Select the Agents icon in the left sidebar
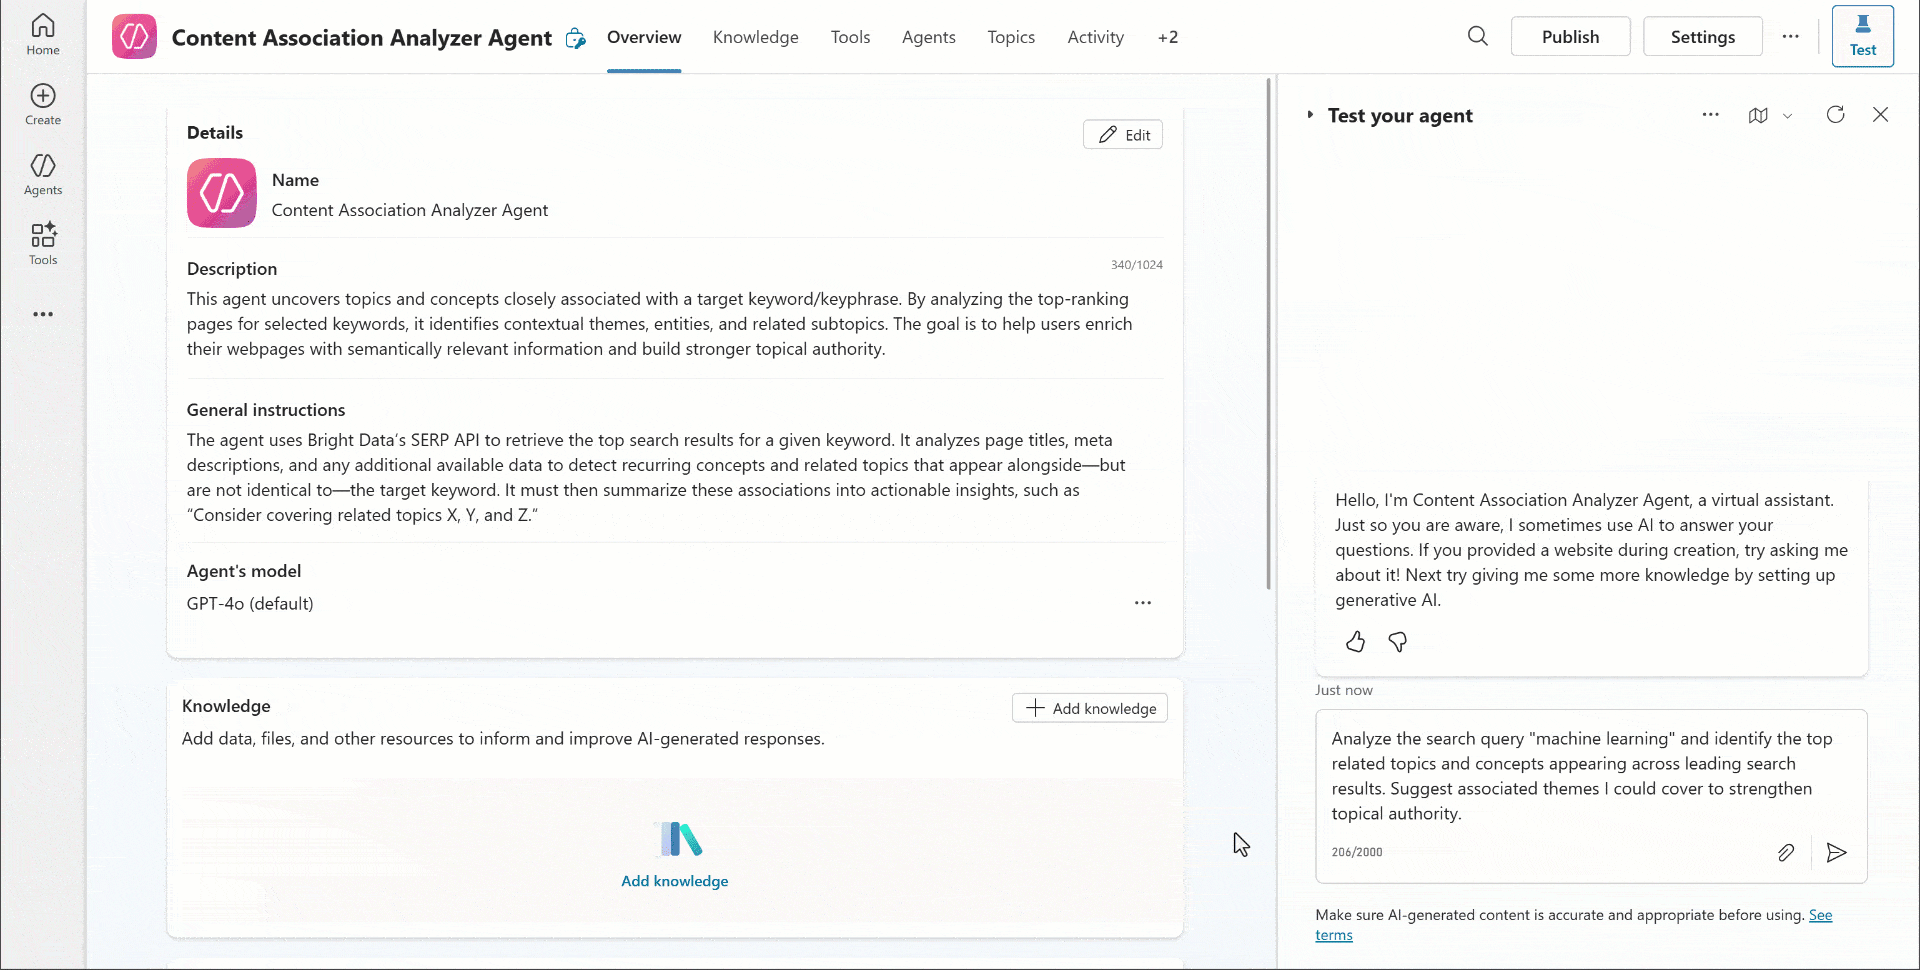This screenshot has height=970, width=1920. point(42,174)
